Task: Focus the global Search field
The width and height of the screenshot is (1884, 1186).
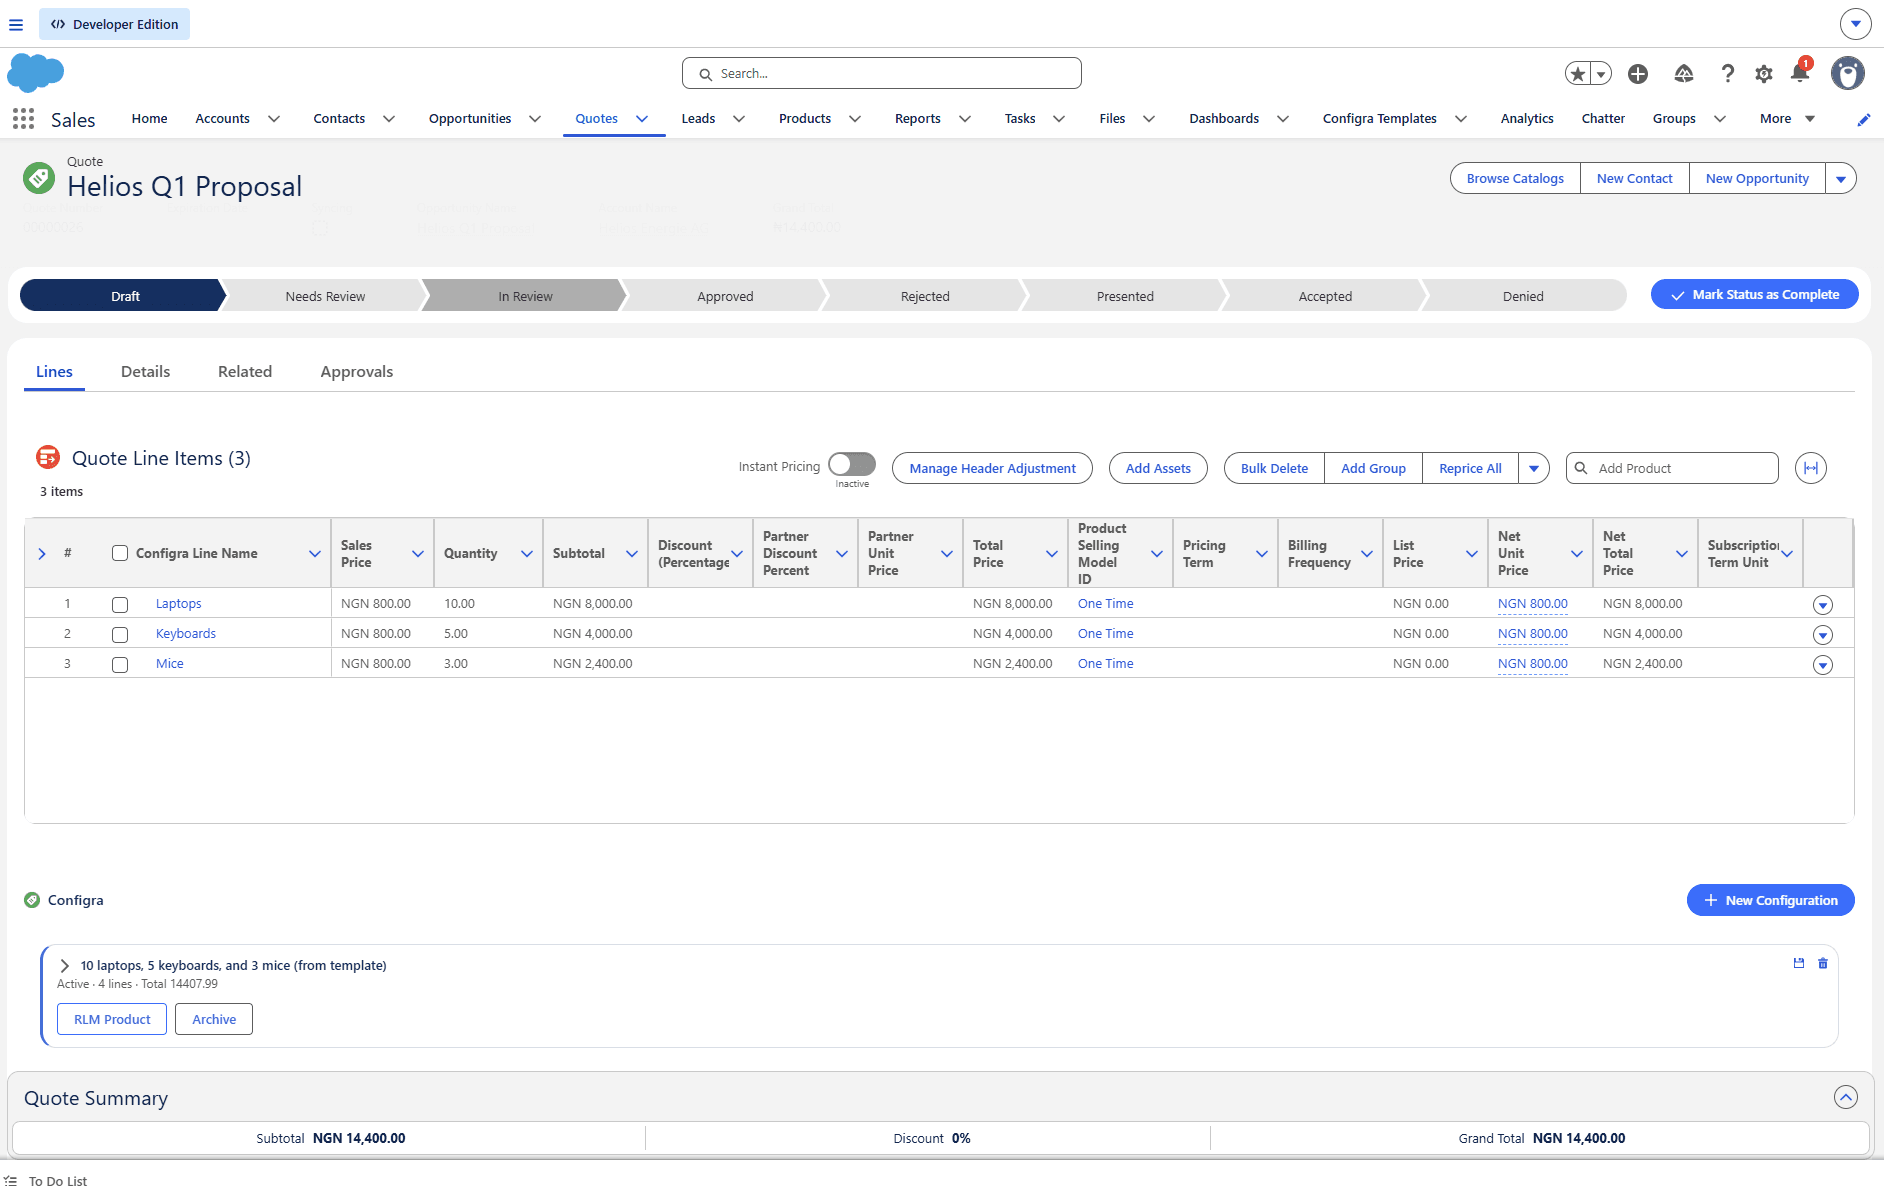Action: (882, 74)
